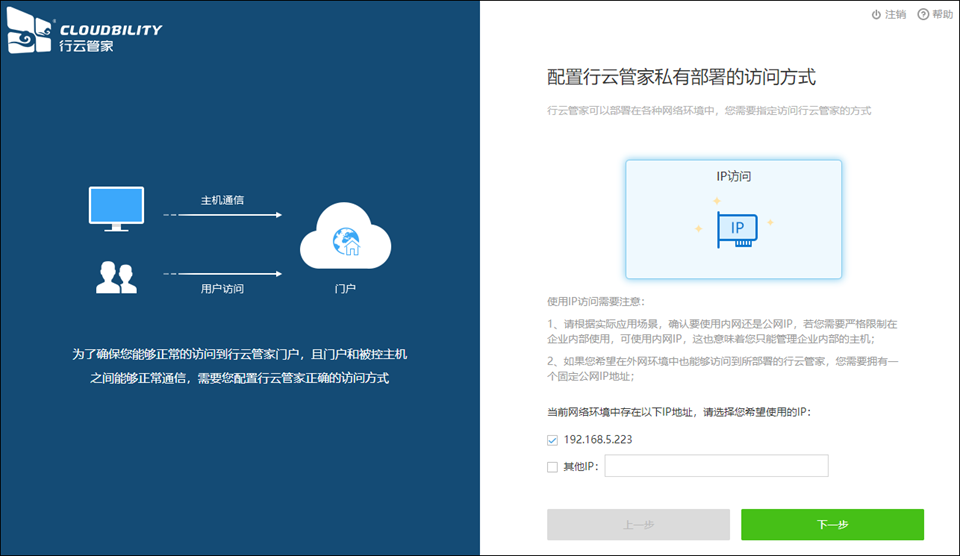Viewport: 960px width, 556px height.
Task: Click the 门户 label under the cloud
Action: pos(345,289)
